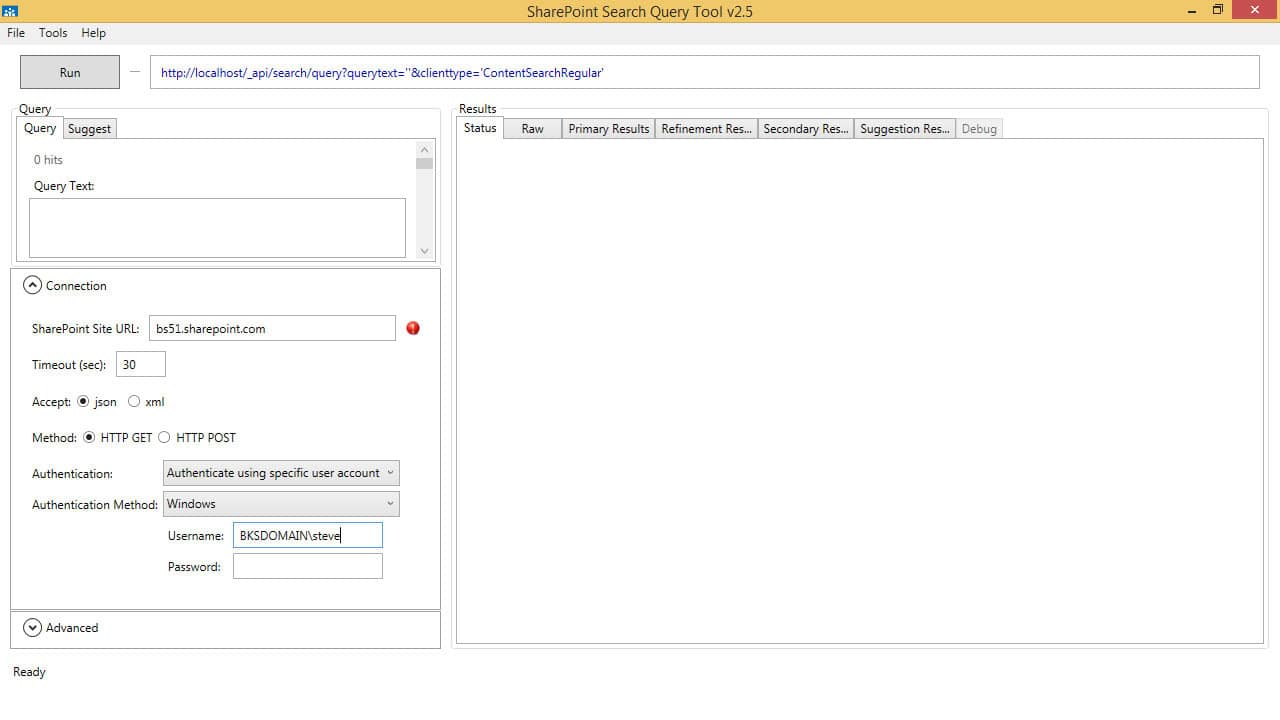Click the Query panel scroll down arrow
The width and height of the screenshot is (1280, 720).
coord(425,251)
